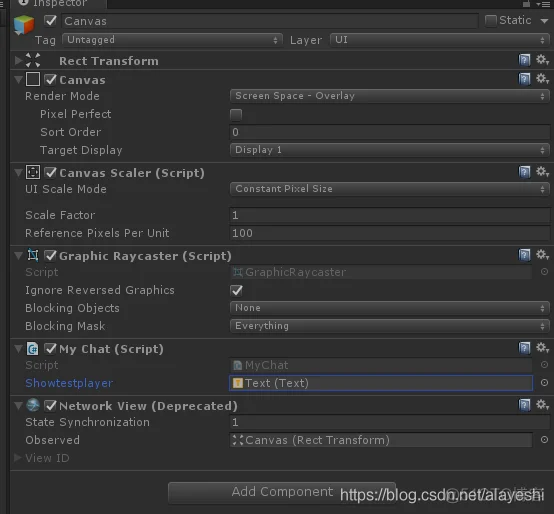Image resolution: width=554 pixels, height=514 pixels.
Task: Click the GraphicRaycaster script reference field
Action: click(381, 272)
